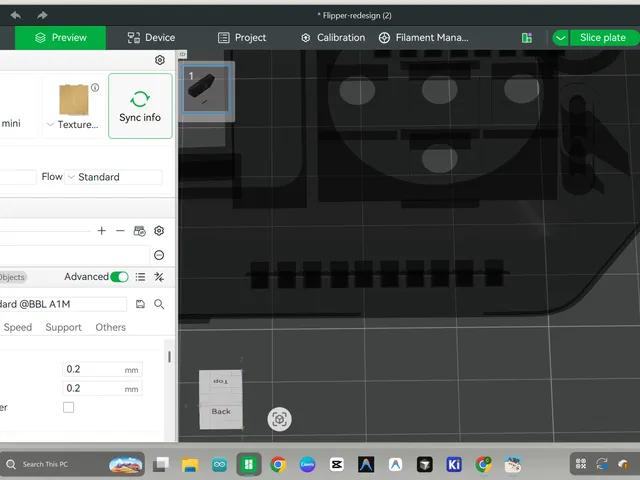Open CapCut from the taskbar
This screenshot has height=480, width=640.
tap(337, 464)
